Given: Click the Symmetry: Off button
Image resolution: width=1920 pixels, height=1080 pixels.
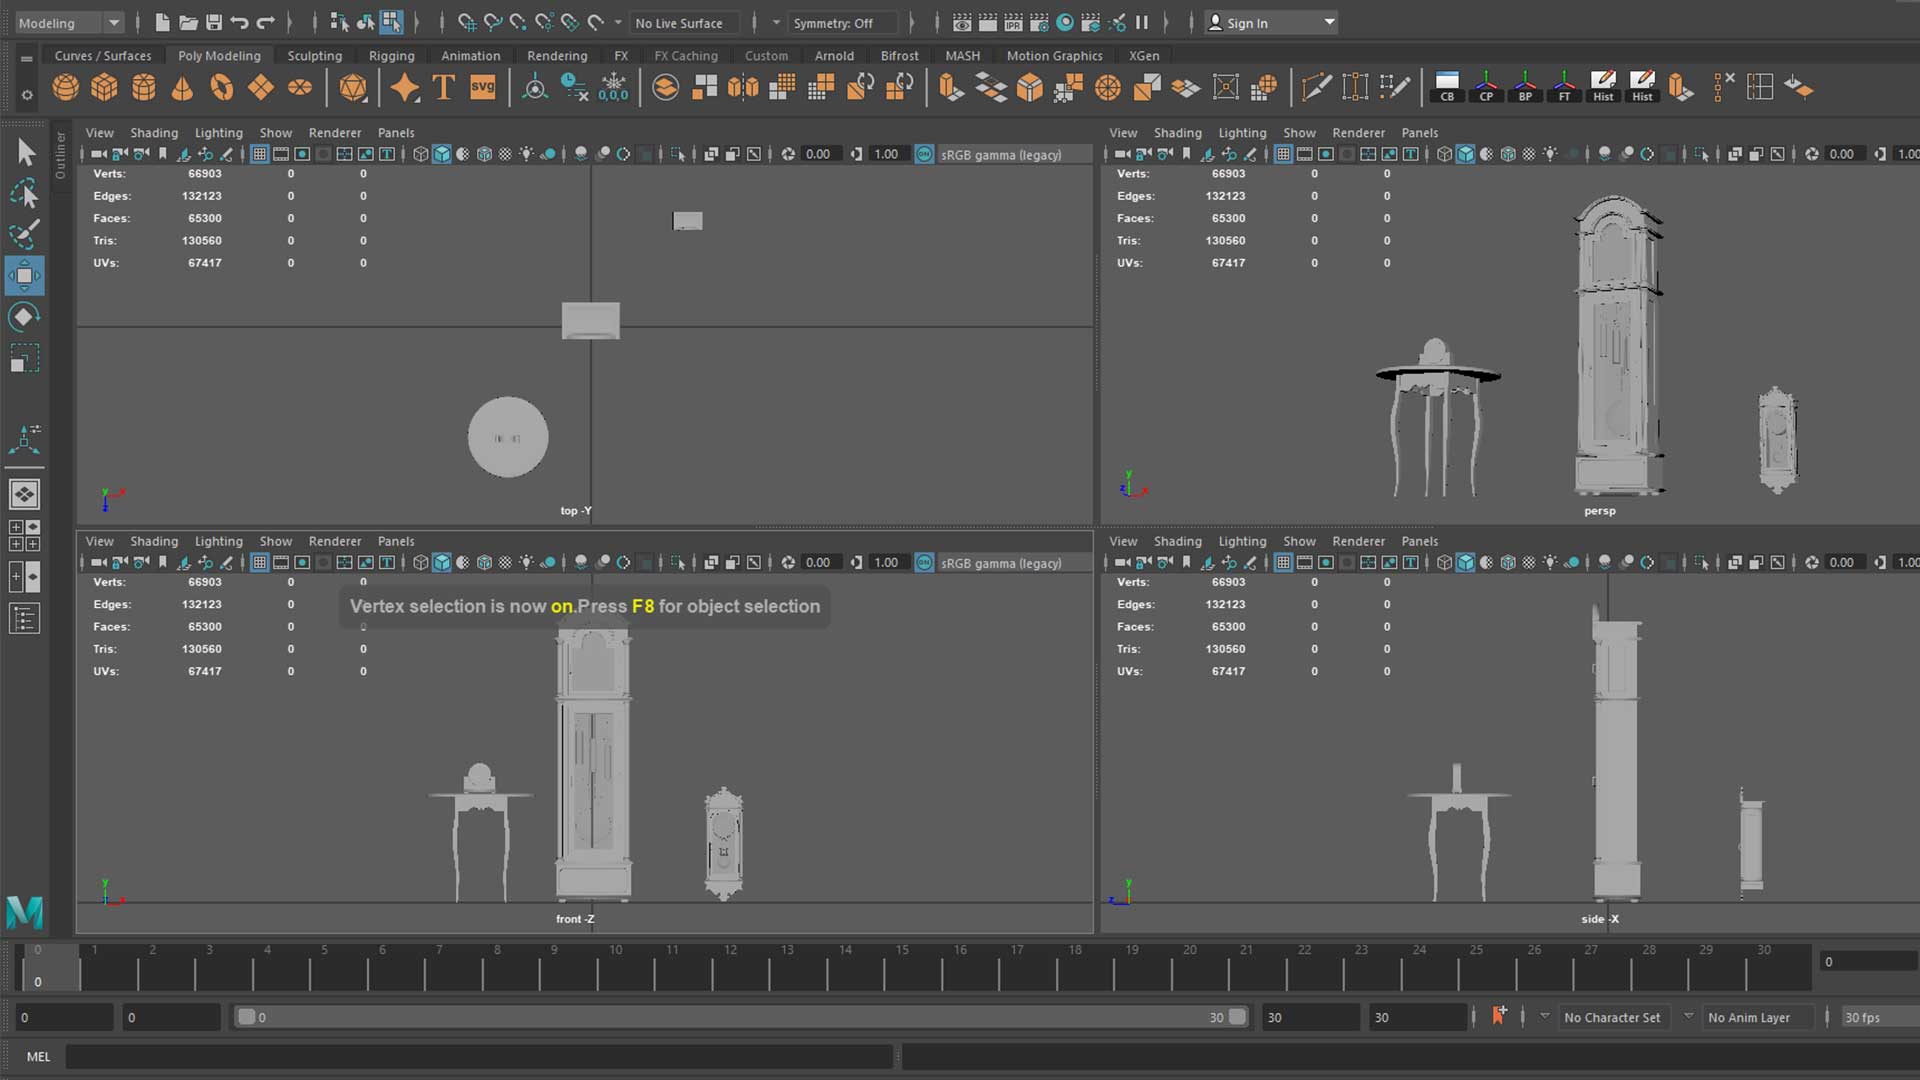Looking at the screenshot, I should tap(833, 22).
